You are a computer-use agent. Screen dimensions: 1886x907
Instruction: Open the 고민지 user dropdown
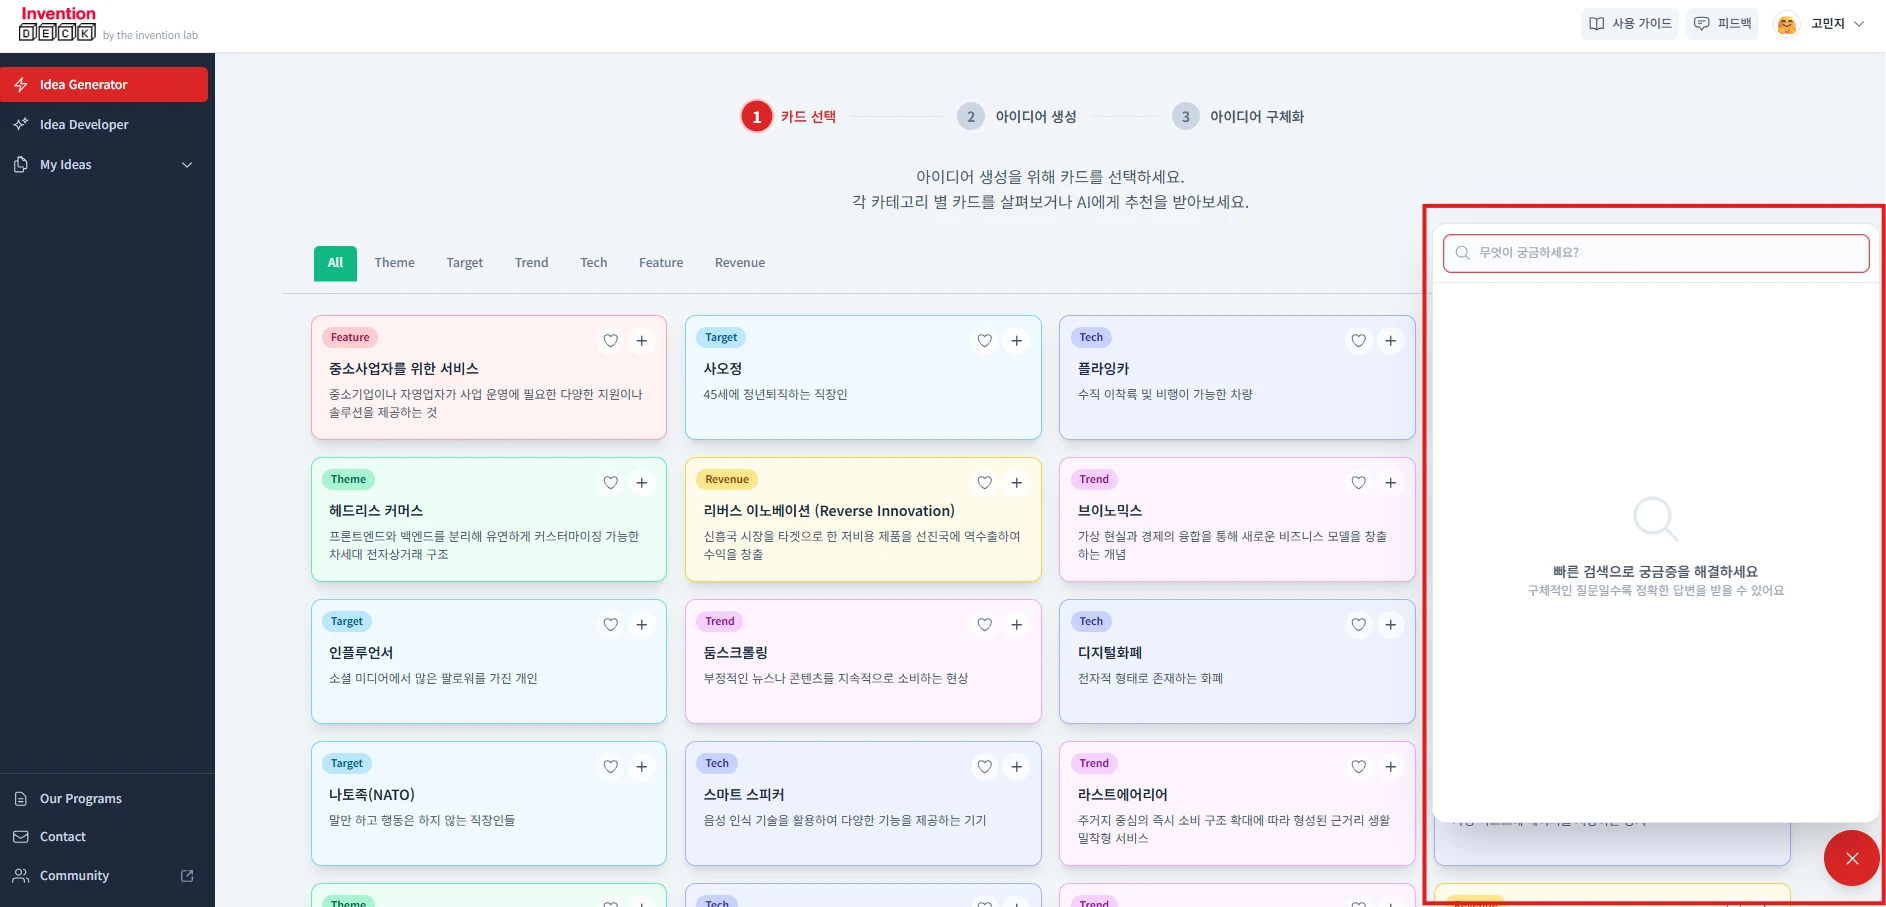coord(1836,24)
